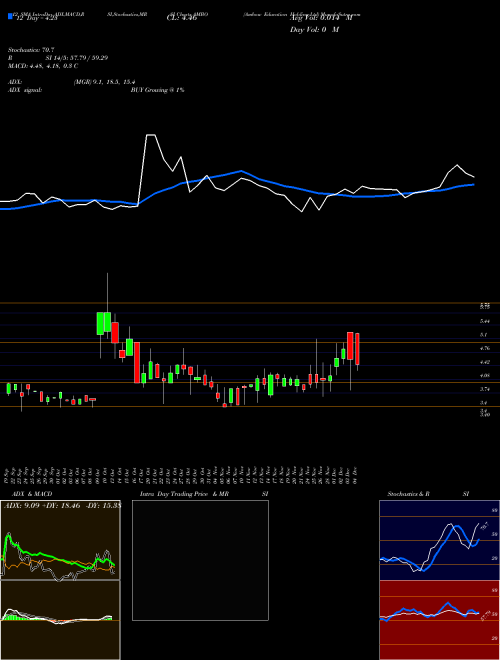This screenshot has height=660, width=500.
Task: Click the 'Stochastics & R' panel title
Action: (x=409, y=494)
